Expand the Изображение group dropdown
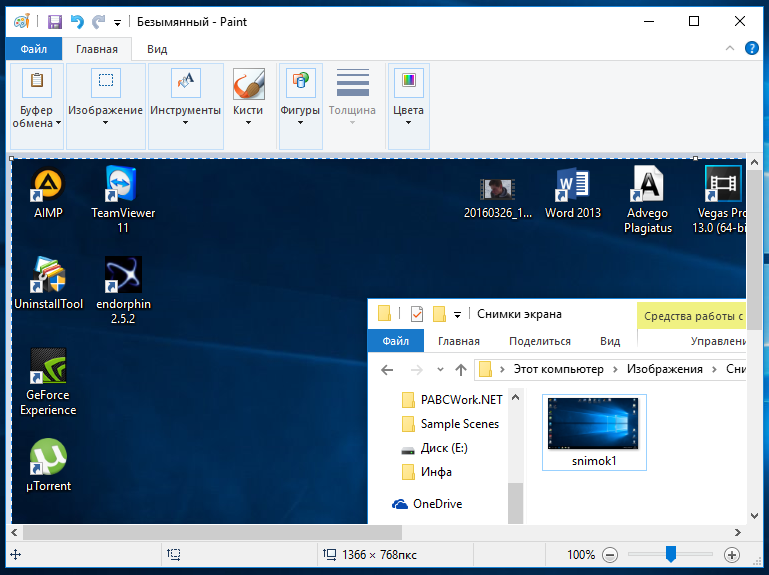This screenshot has height=575, width=769. [105, 123]
